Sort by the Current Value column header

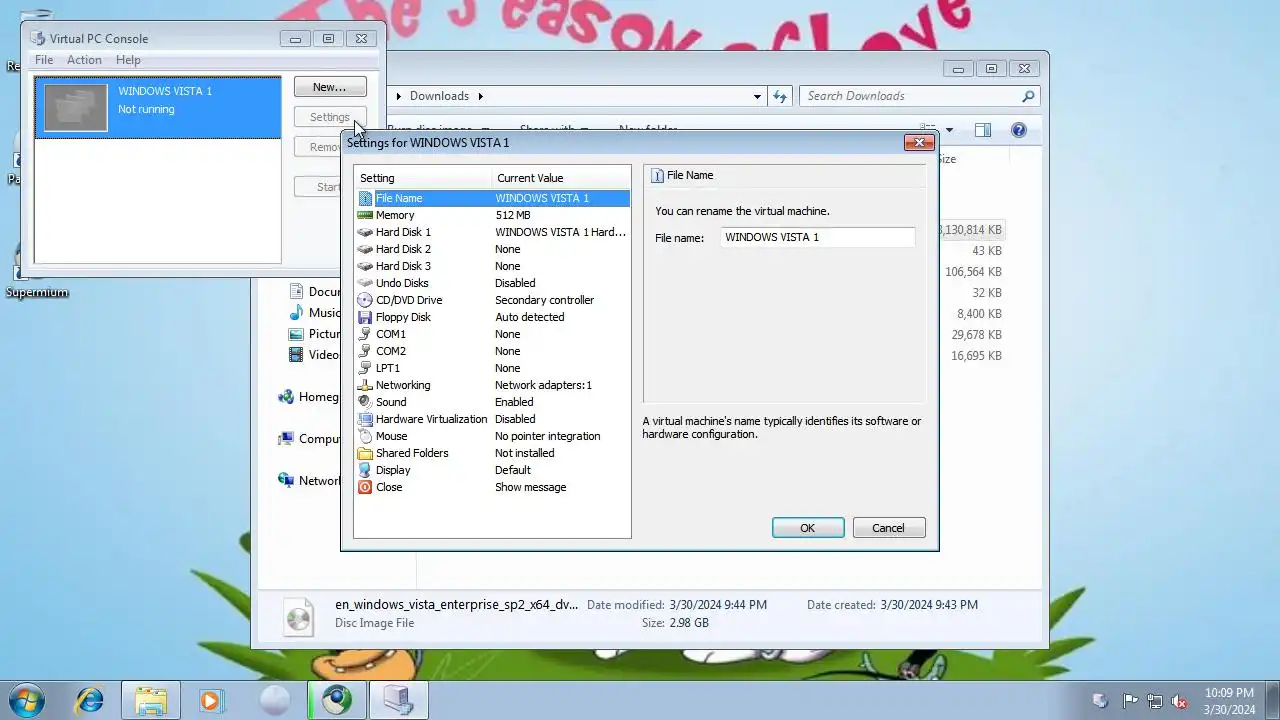click(x=562, y=178)
